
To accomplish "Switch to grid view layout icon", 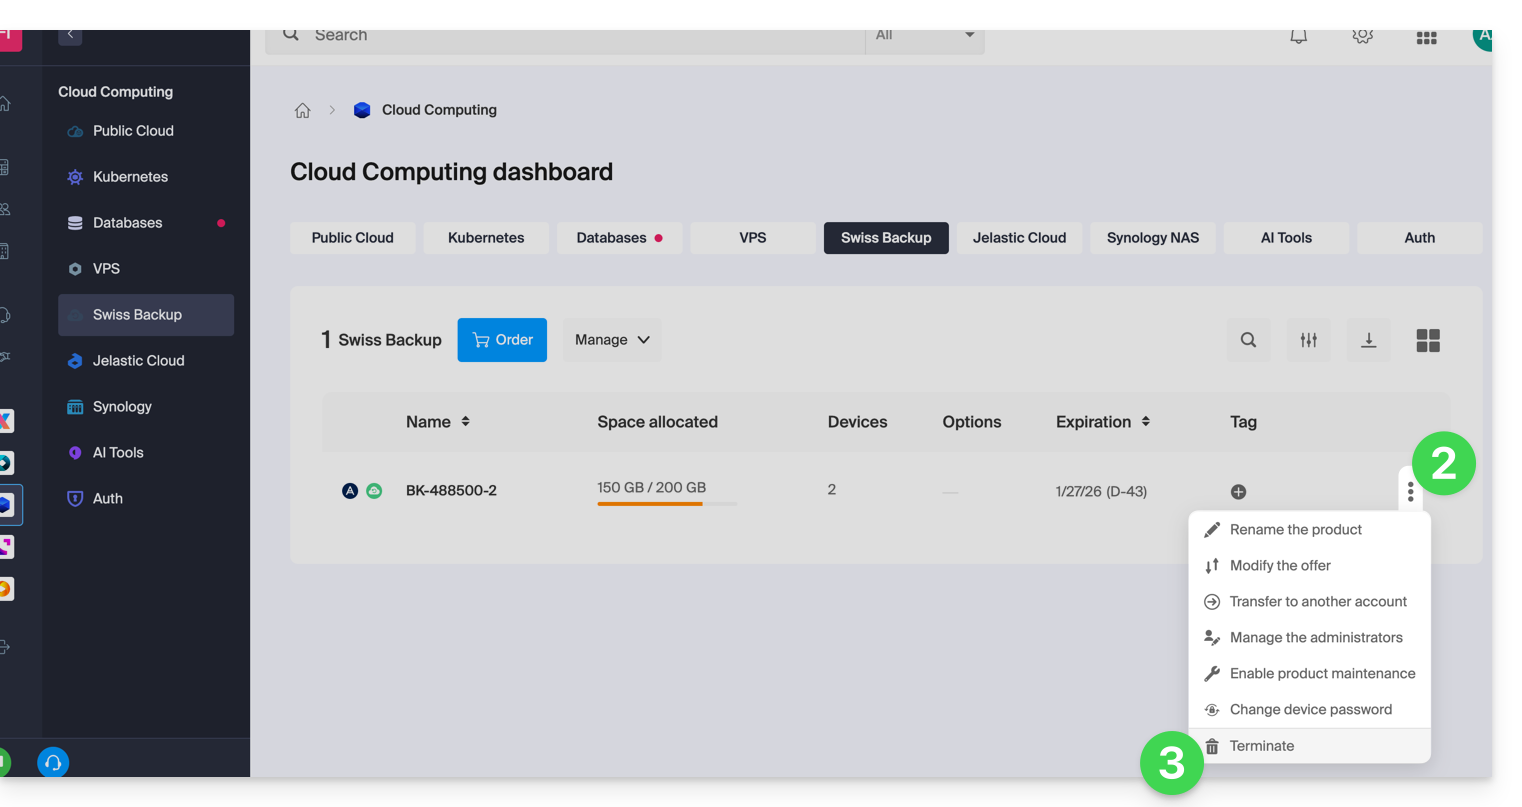I will tap(1428, 341).
